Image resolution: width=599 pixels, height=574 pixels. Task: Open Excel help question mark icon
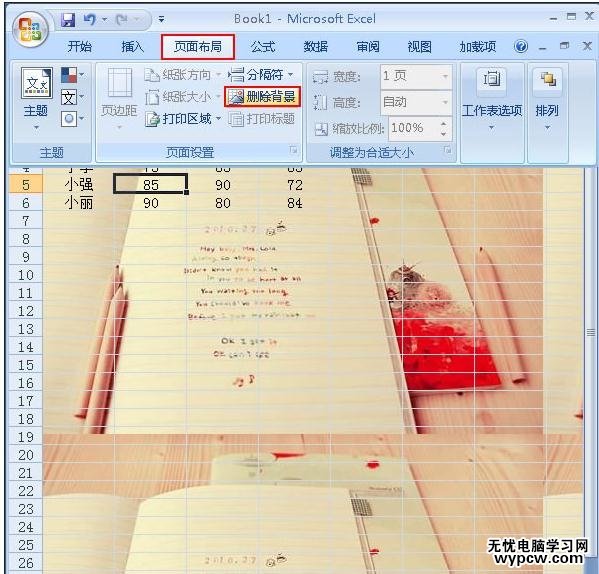click(521, 47)
